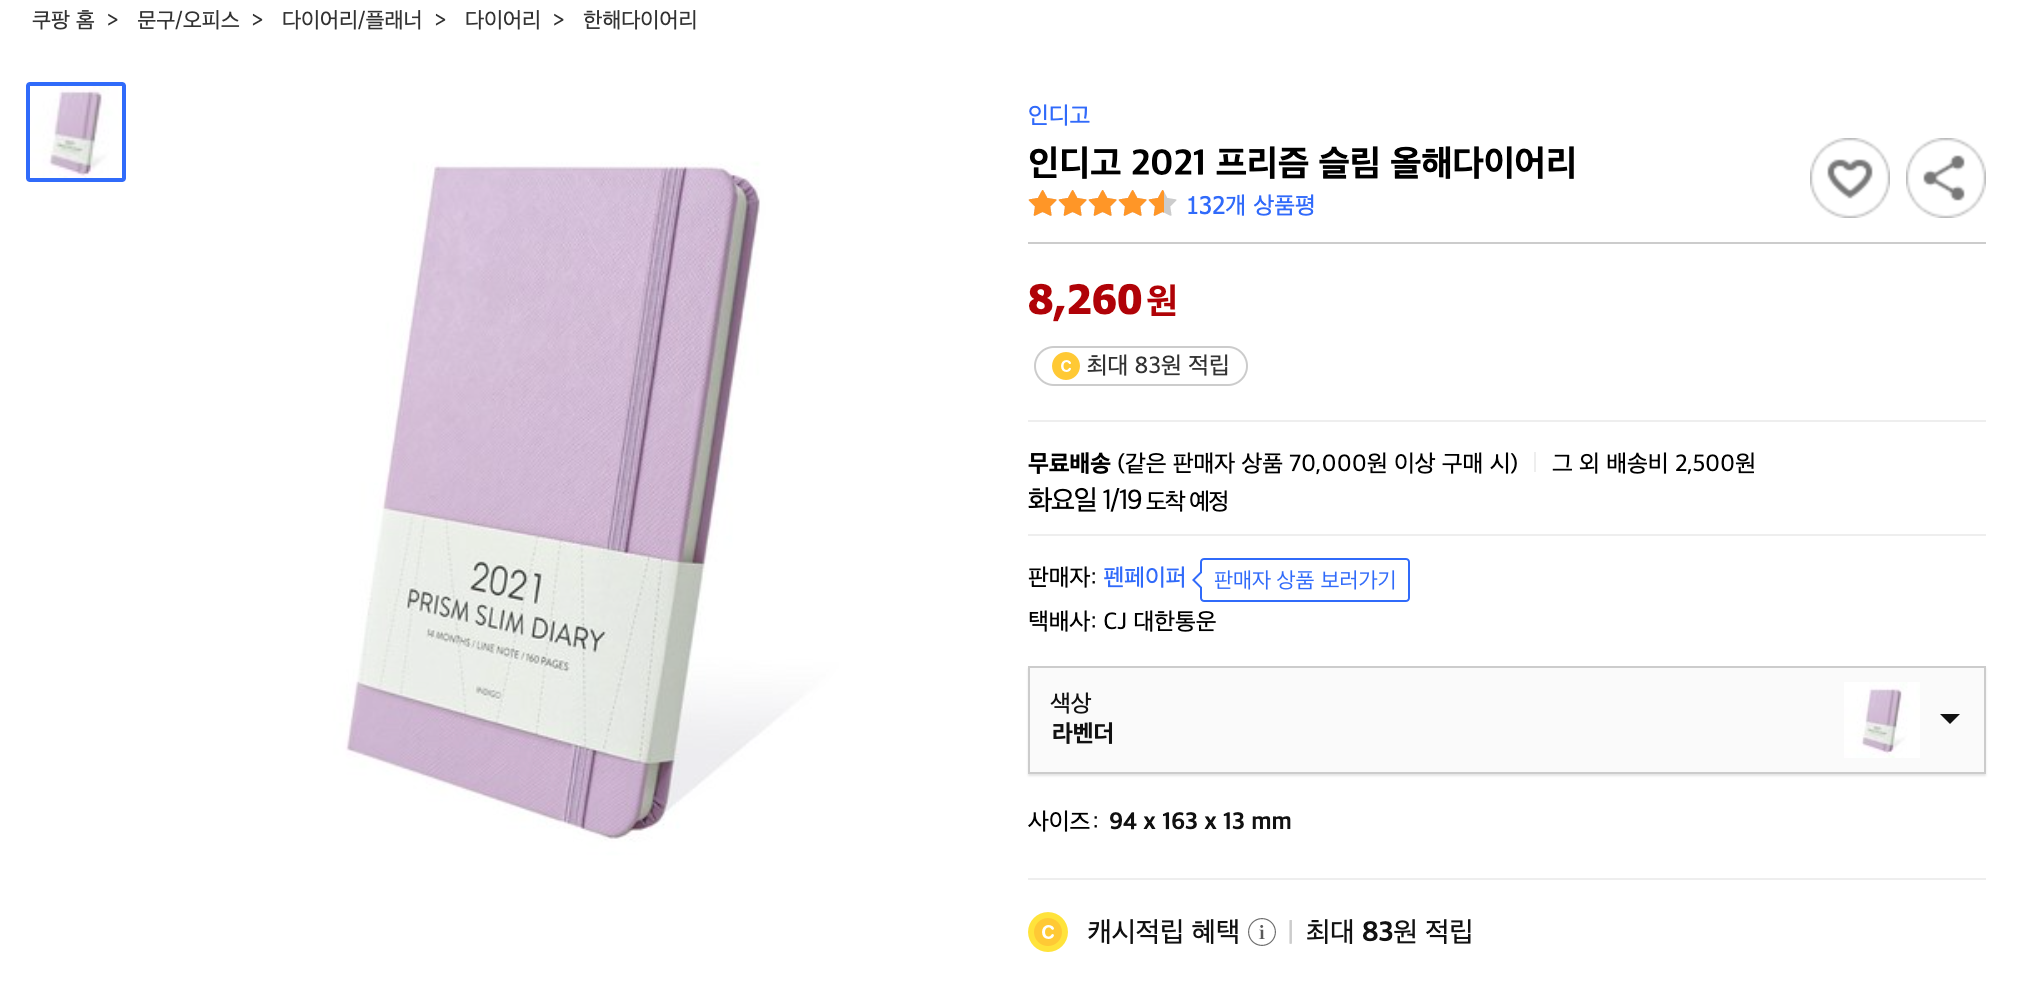Click 판매자 상품 보러가기 button

(x=1304, y=580)
